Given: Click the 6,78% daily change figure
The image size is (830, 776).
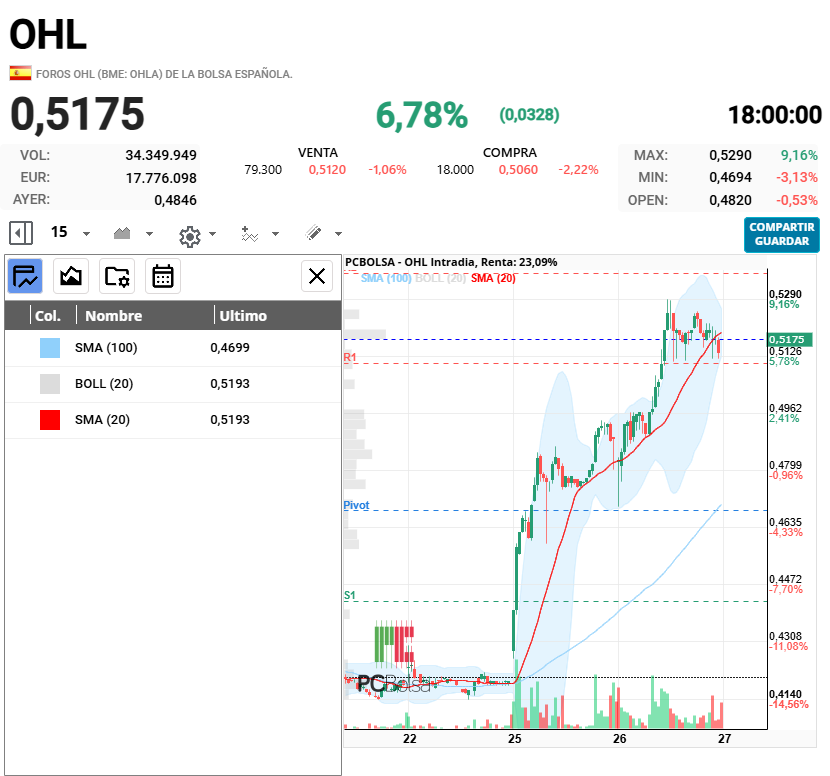Looking at the screenshot, I should 422,115.
